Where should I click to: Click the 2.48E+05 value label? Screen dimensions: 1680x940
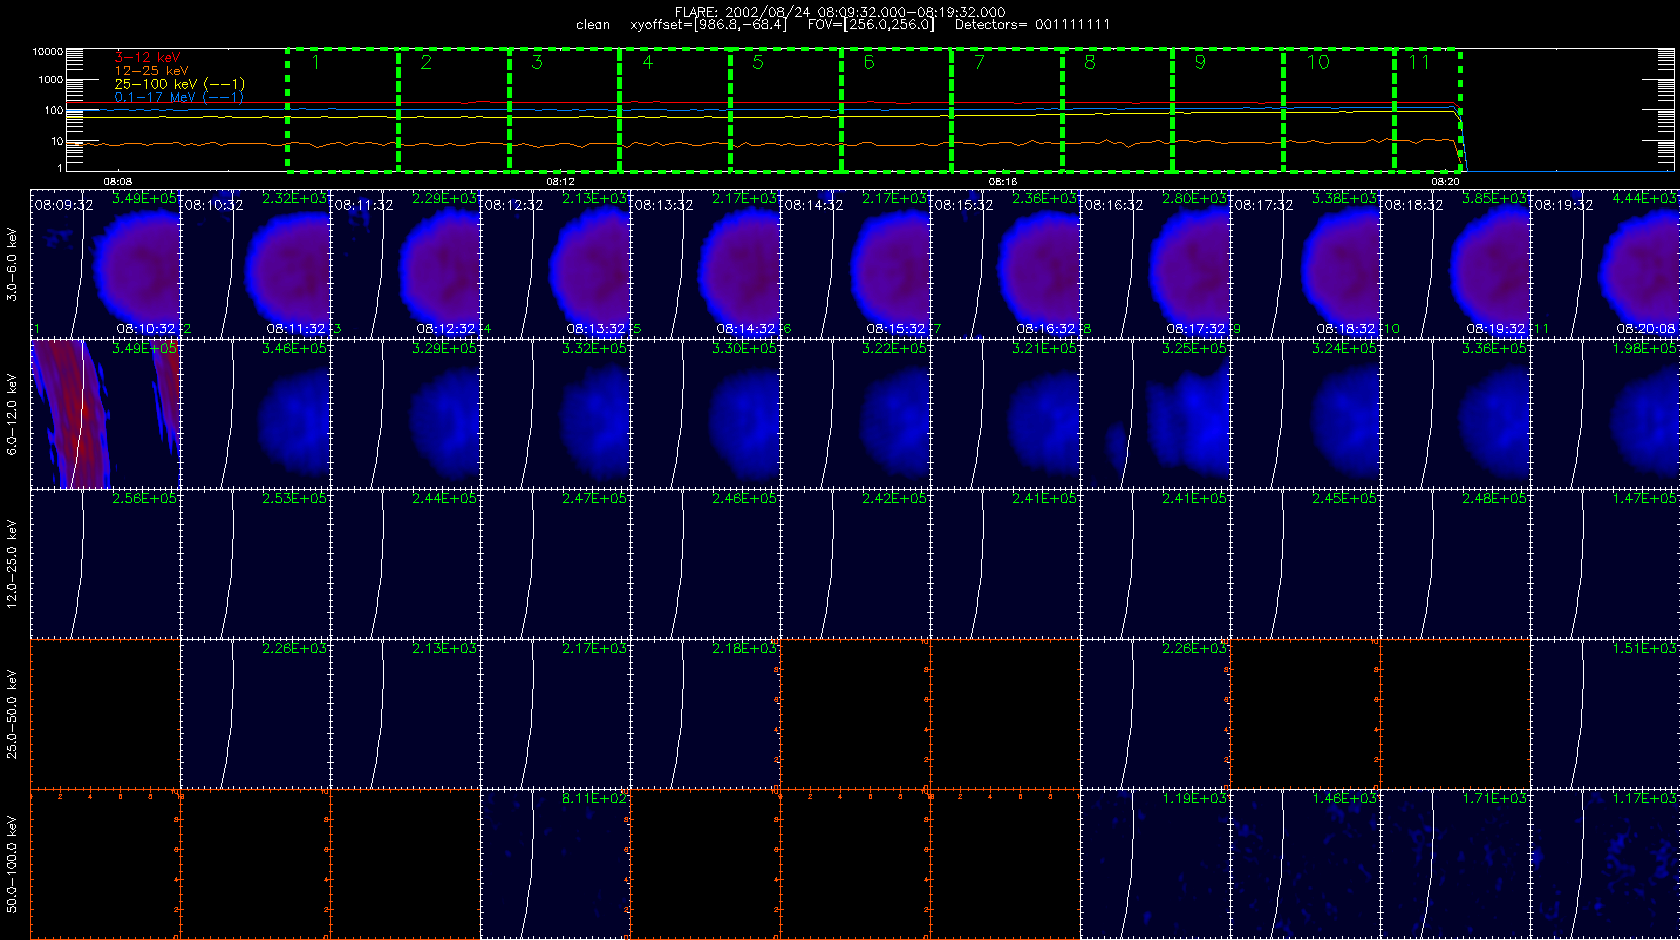pos(1495,499)
